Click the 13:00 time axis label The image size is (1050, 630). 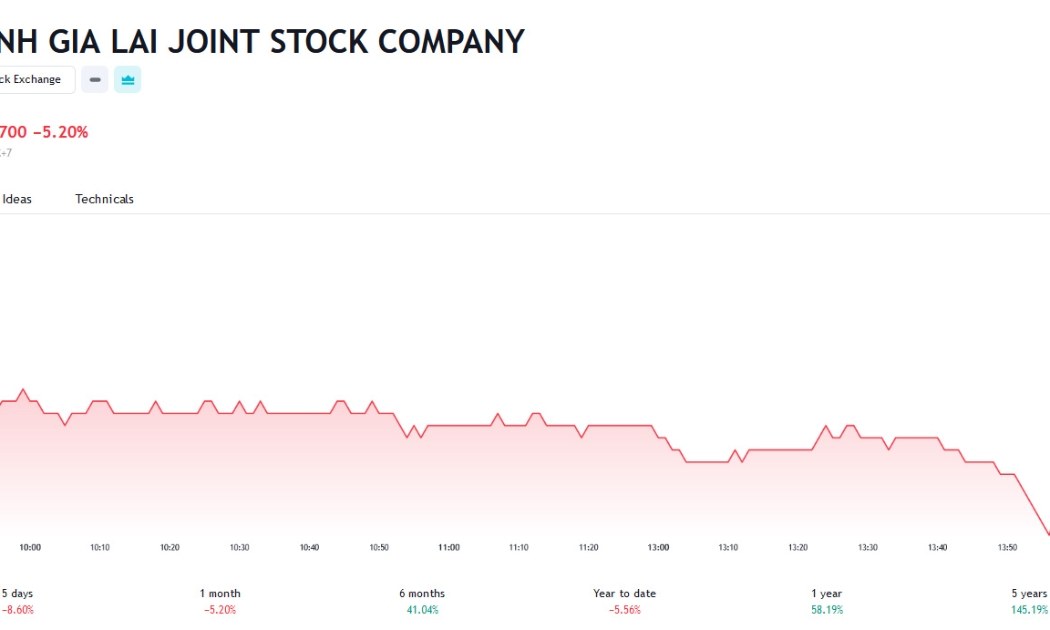[x=658, y=548]
